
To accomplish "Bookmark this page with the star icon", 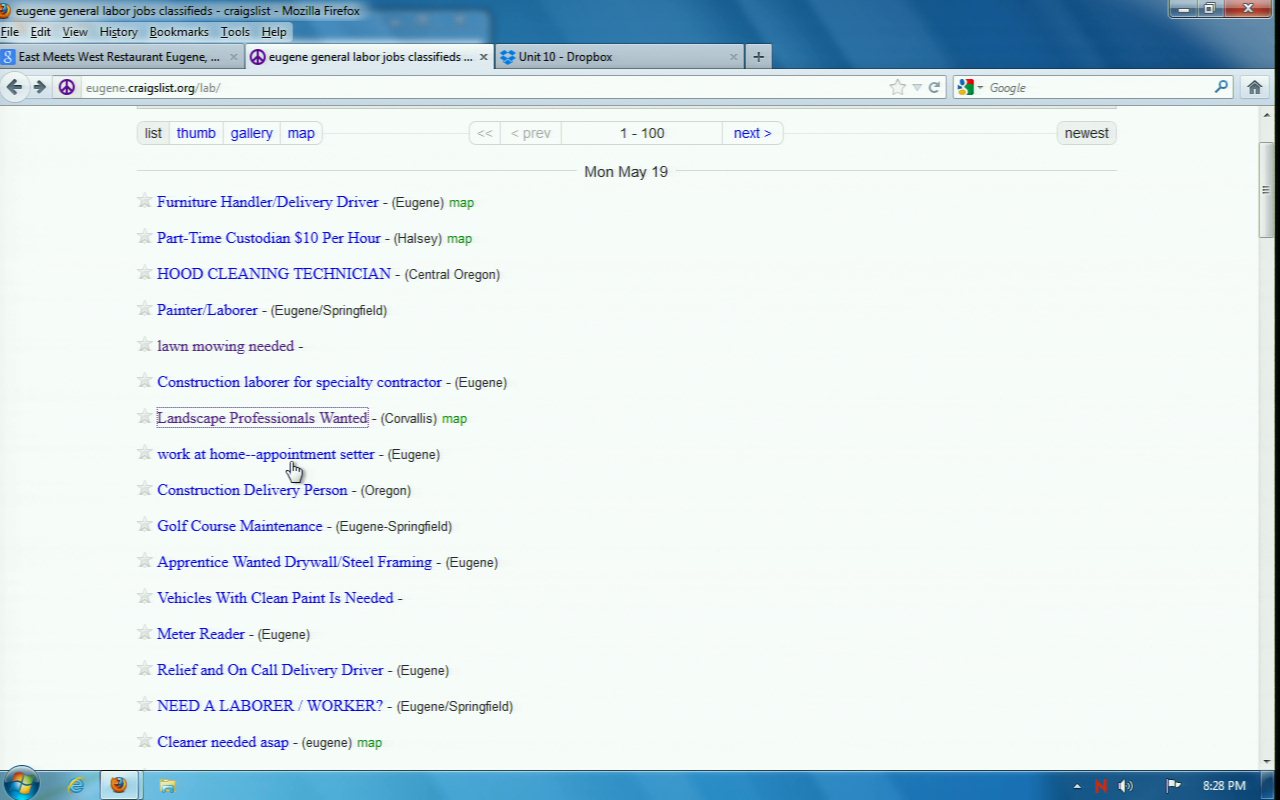I will [x=897, y=87].
